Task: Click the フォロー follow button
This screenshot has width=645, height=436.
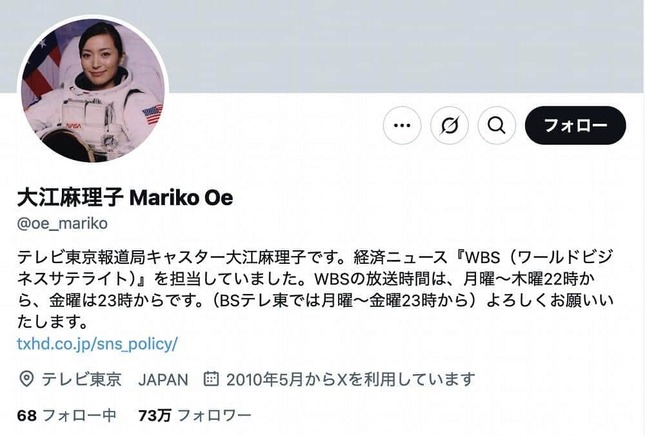Action: [575, 125]
